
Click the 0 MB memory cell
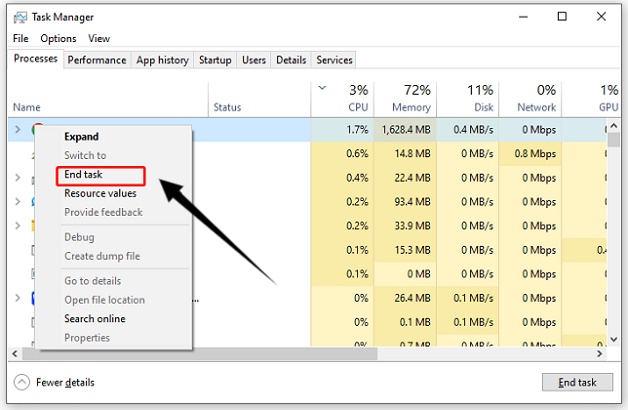(x=405, y=274)
